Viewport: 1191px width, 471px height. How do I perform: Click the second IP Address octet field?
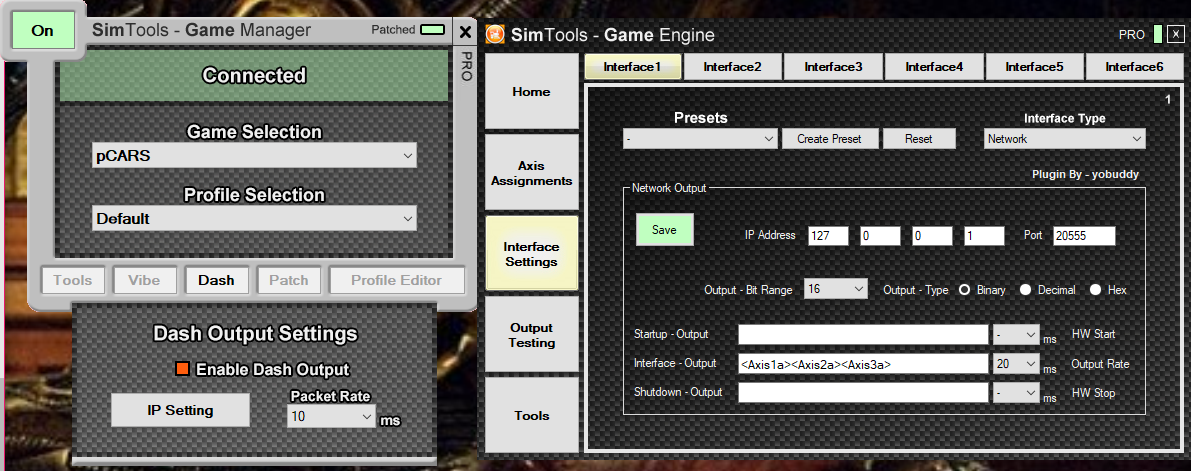(x=880, y=236)
